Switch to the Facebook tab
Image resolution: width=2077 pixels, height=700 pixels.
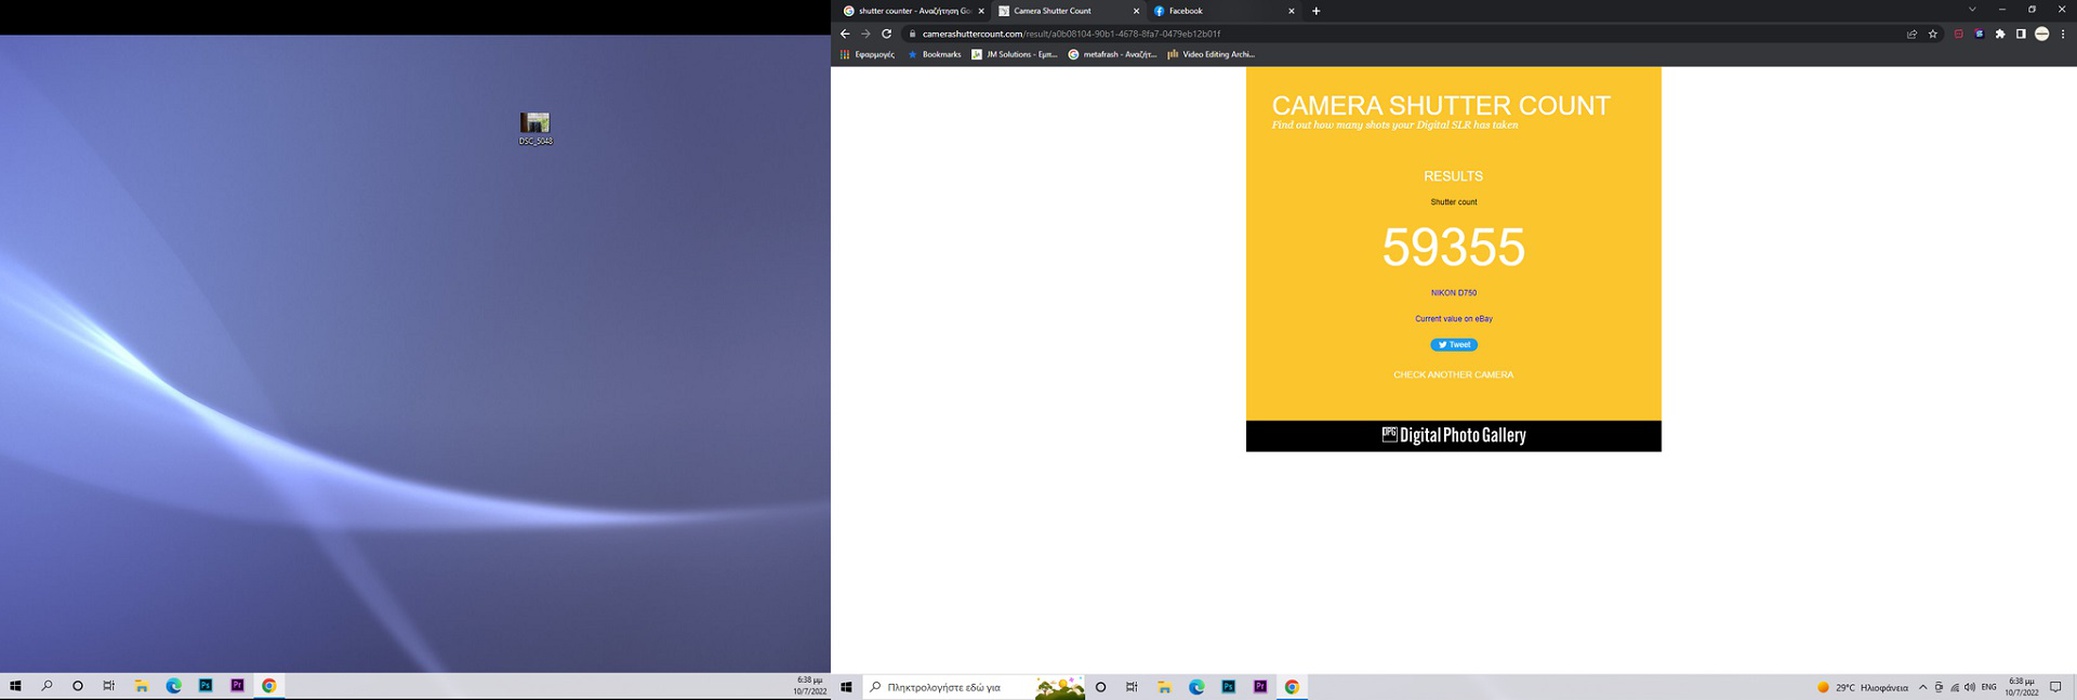(1225, 11)
